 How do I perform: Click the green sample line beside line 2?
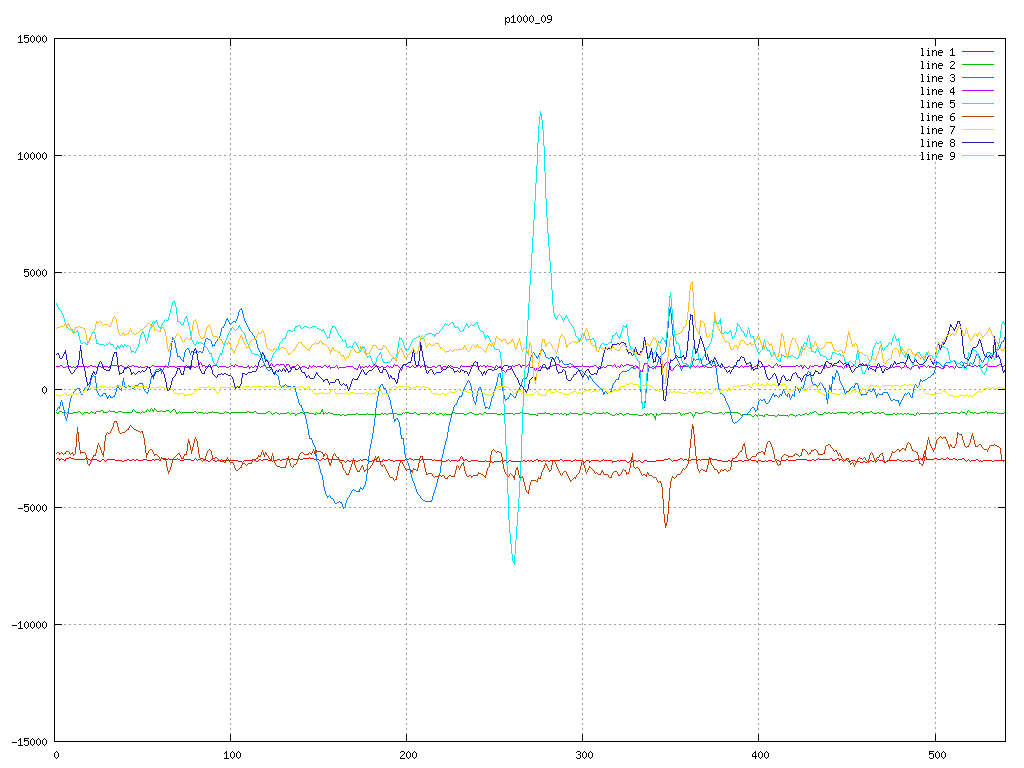[977, 65]
